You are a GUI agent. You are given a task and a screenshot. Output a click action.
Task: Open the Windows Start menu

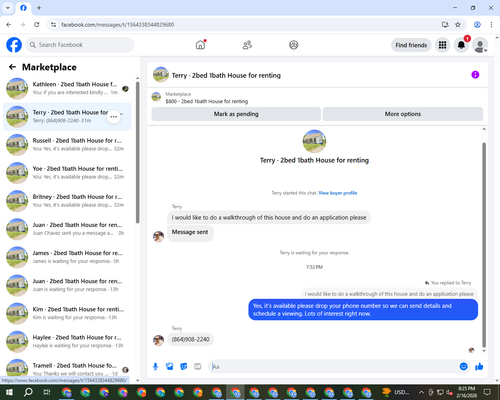click(9, 392)
